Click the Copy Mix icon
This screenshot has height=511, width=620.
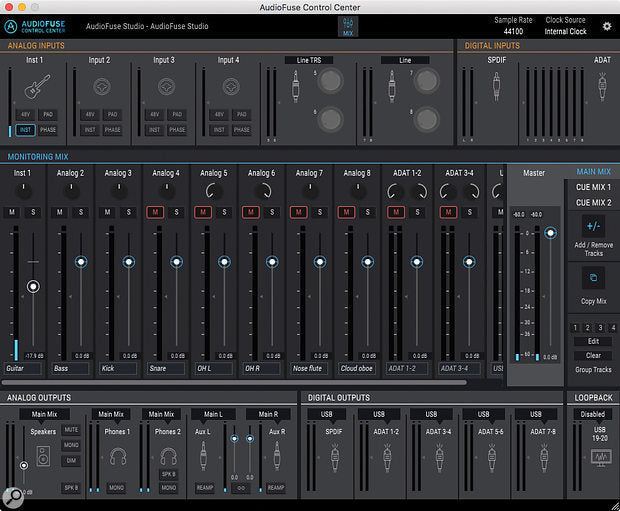pos(594,278)
